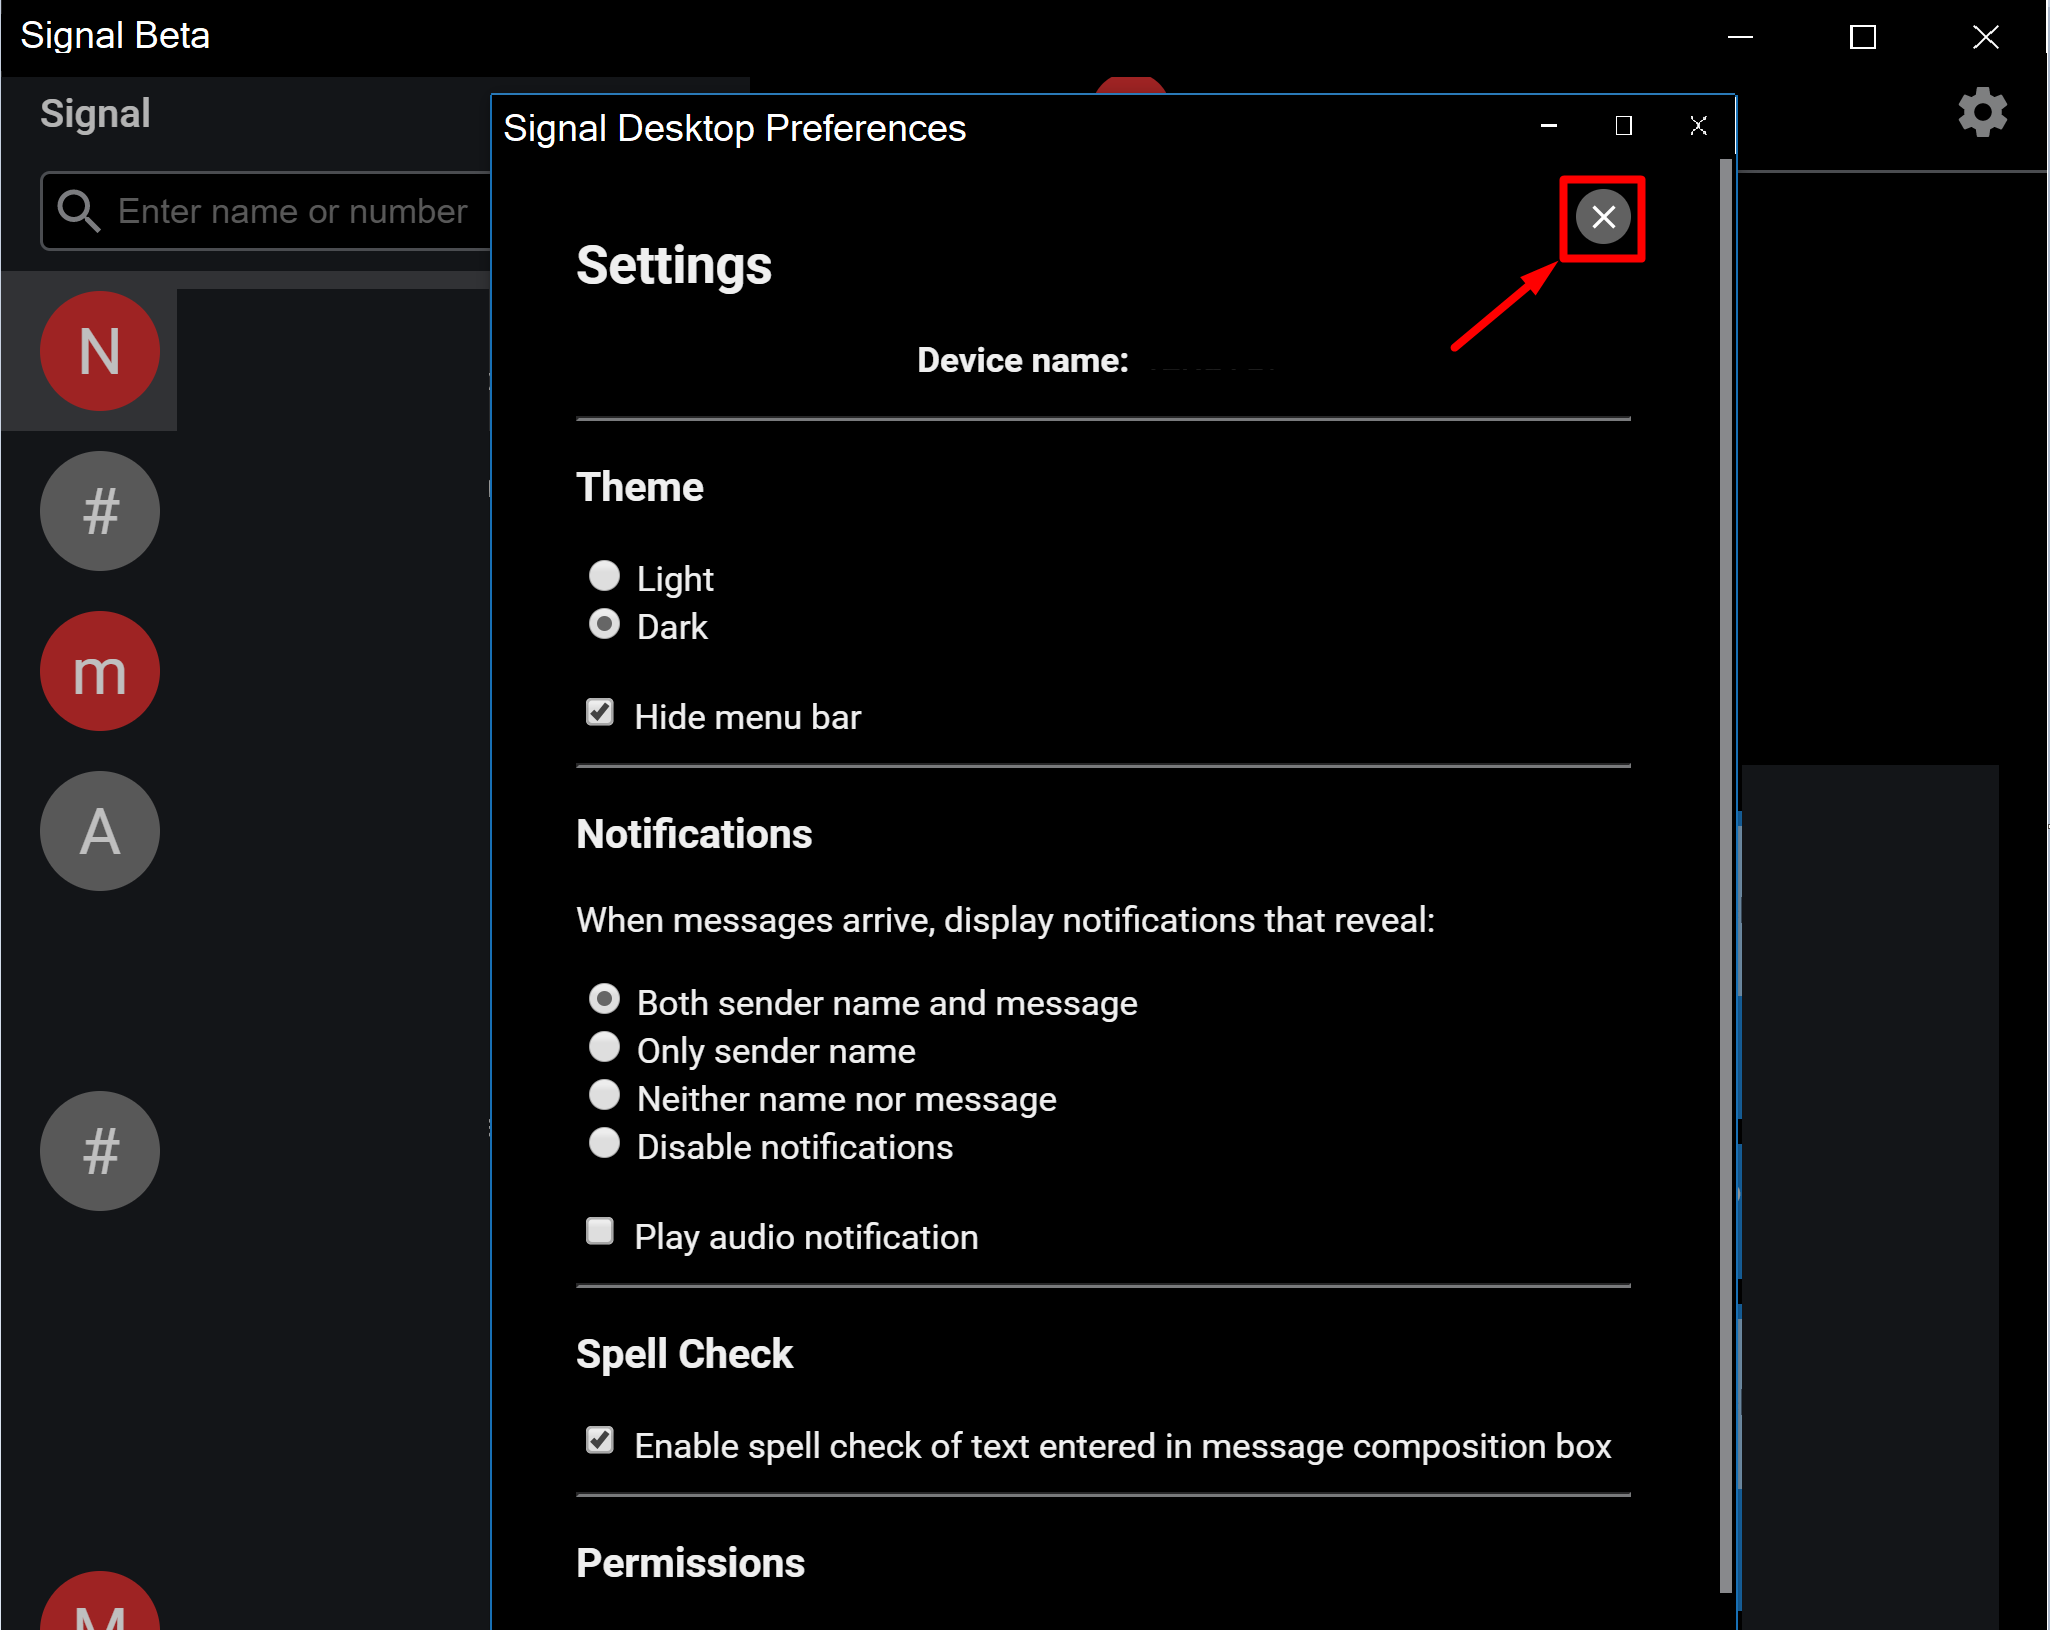Click the Enter name or number search field

(x=300, y=211)
